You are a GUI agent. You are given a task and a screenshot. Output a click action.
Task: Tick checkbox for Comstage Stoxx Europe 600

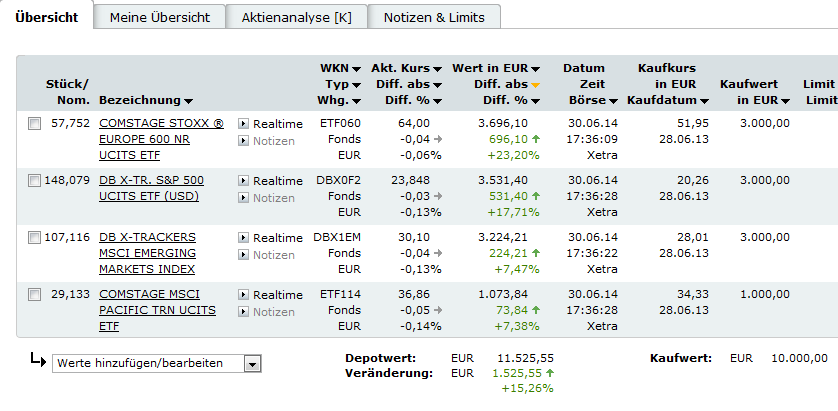pos(35,124)
